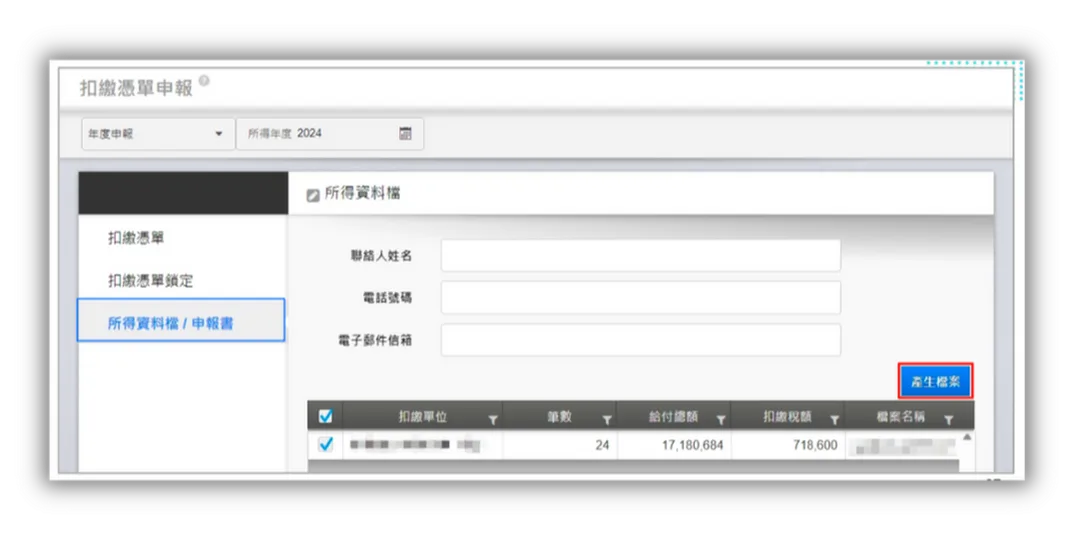Open the 所得年度 2024 year picker
Image resolution: width=1080 pixels, height=538 pixels.
(330, 134)
